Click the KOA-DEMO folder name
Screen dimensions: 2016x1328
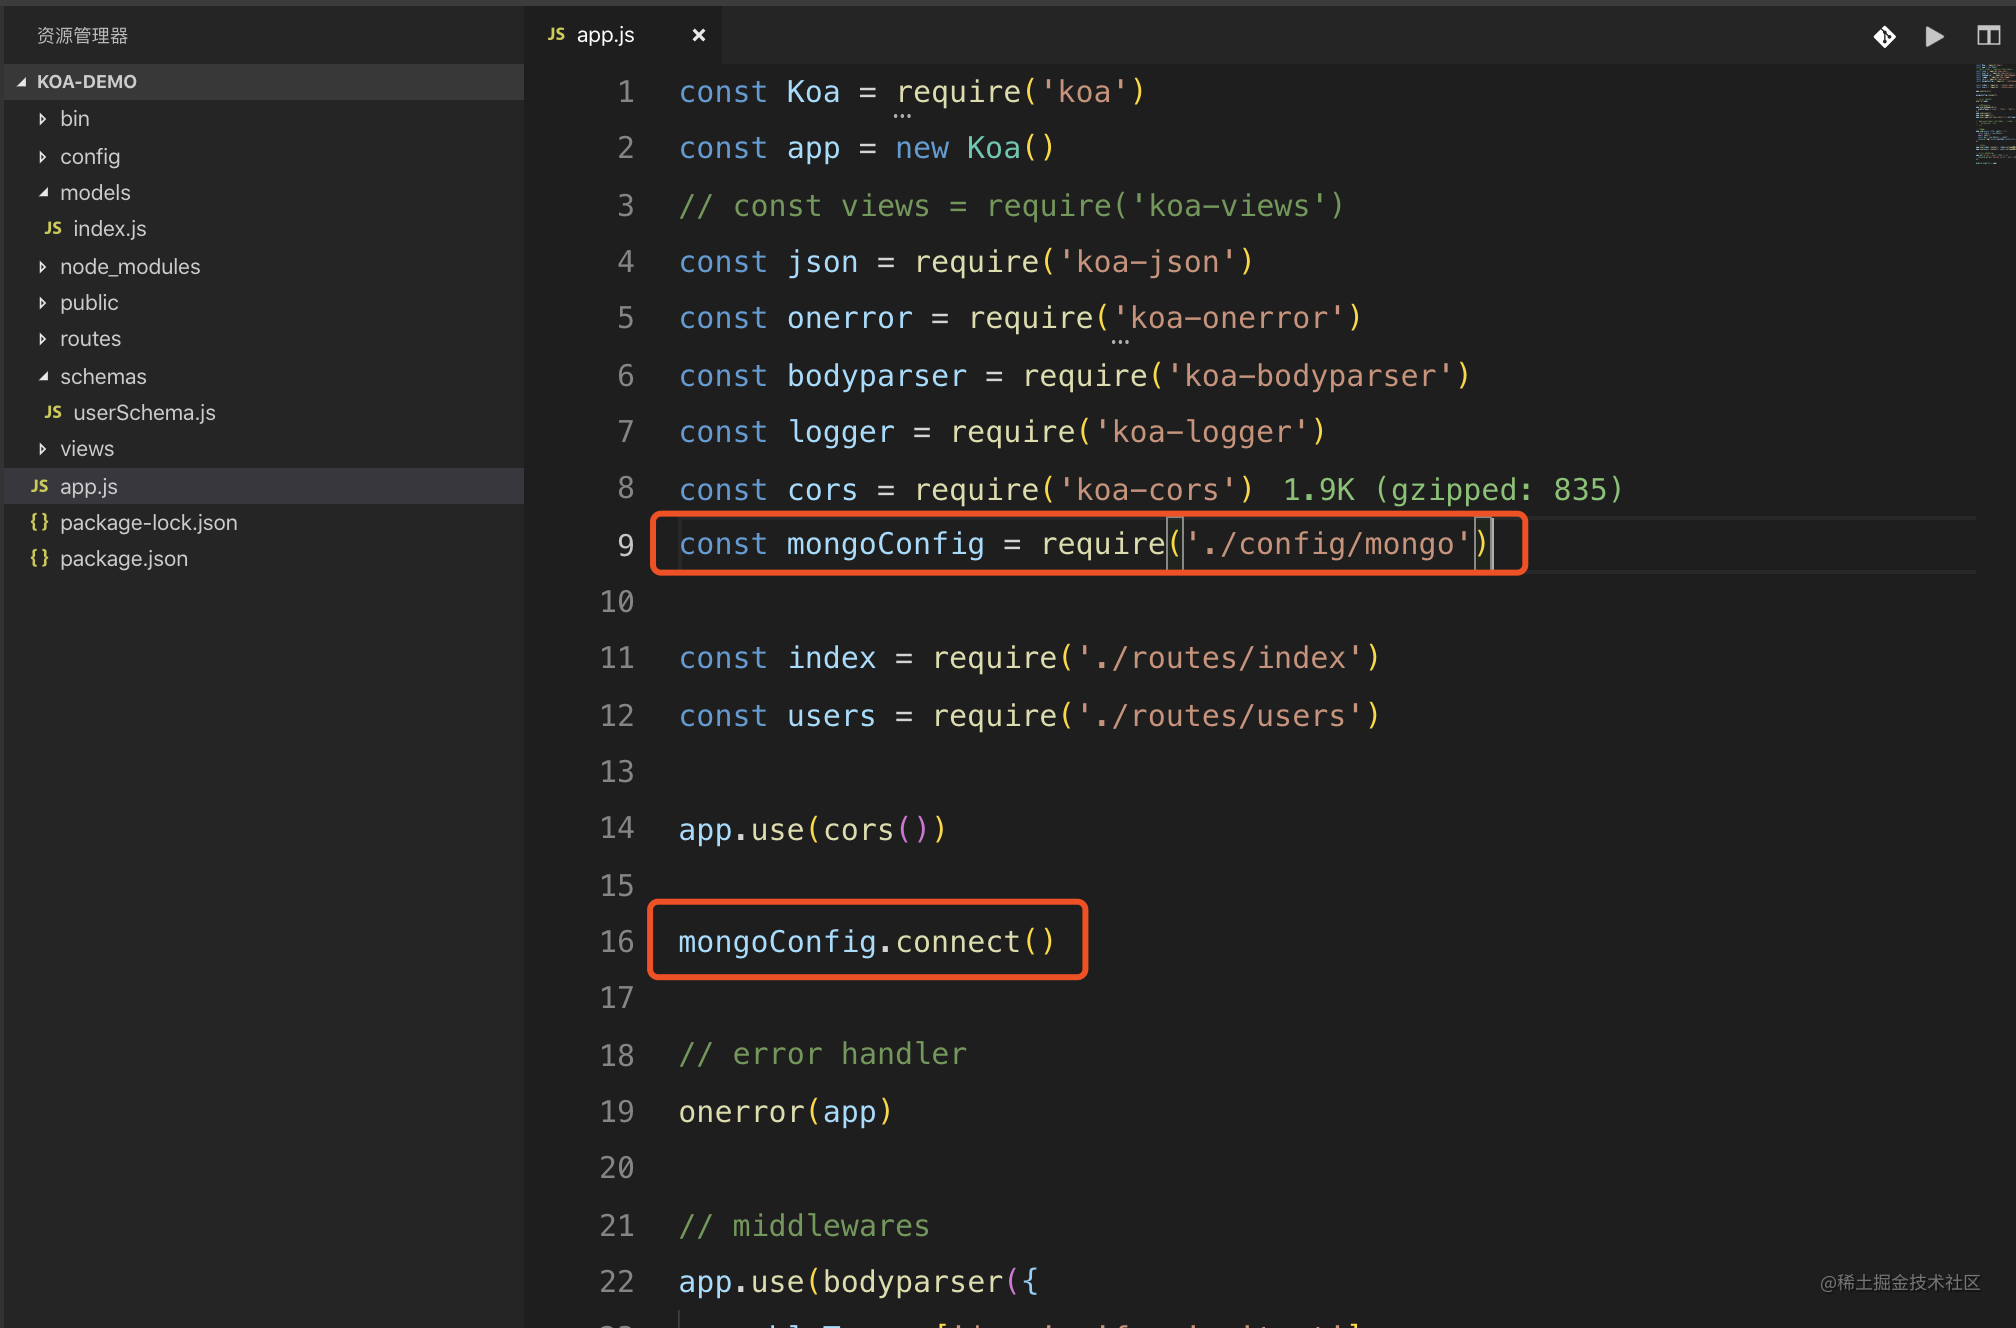87,82
